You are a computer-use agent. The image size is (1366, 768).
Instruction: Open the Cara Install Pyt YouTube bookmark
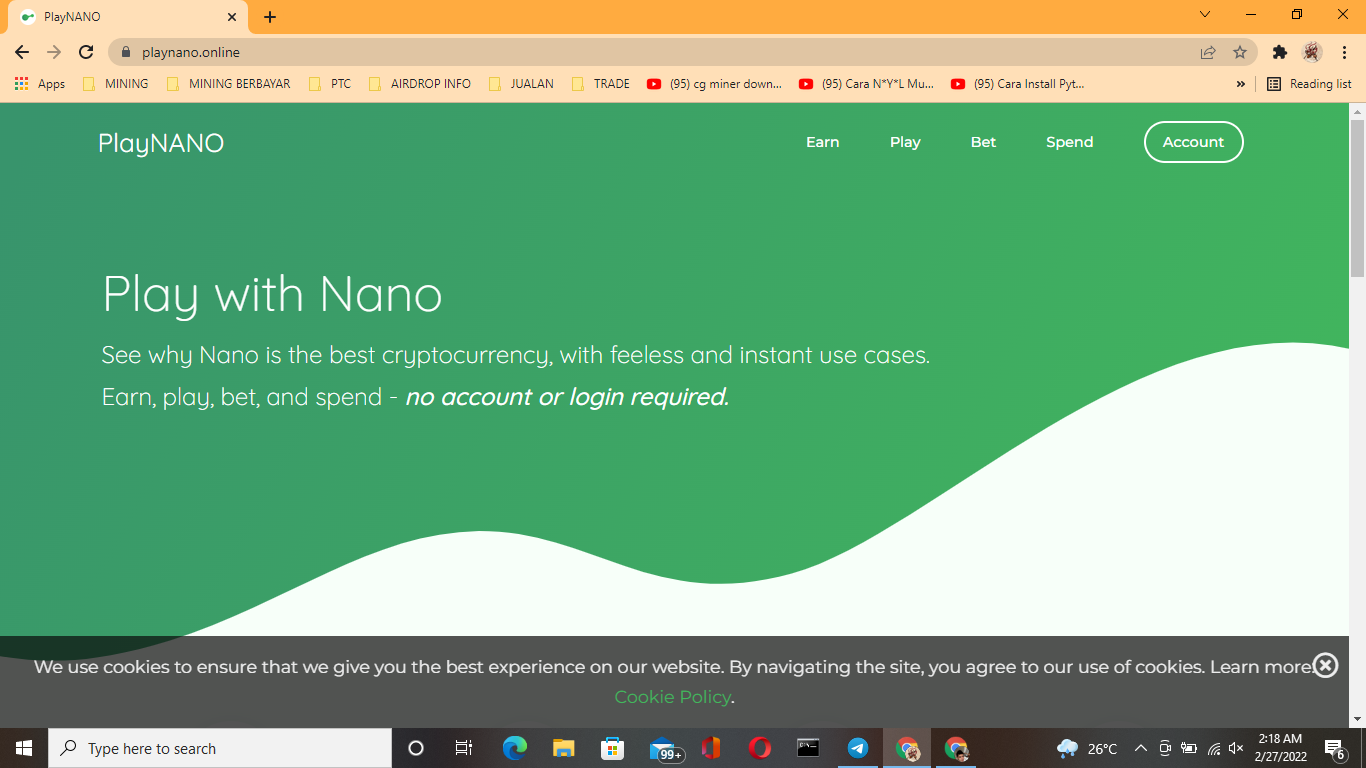tap(1018, 84)
